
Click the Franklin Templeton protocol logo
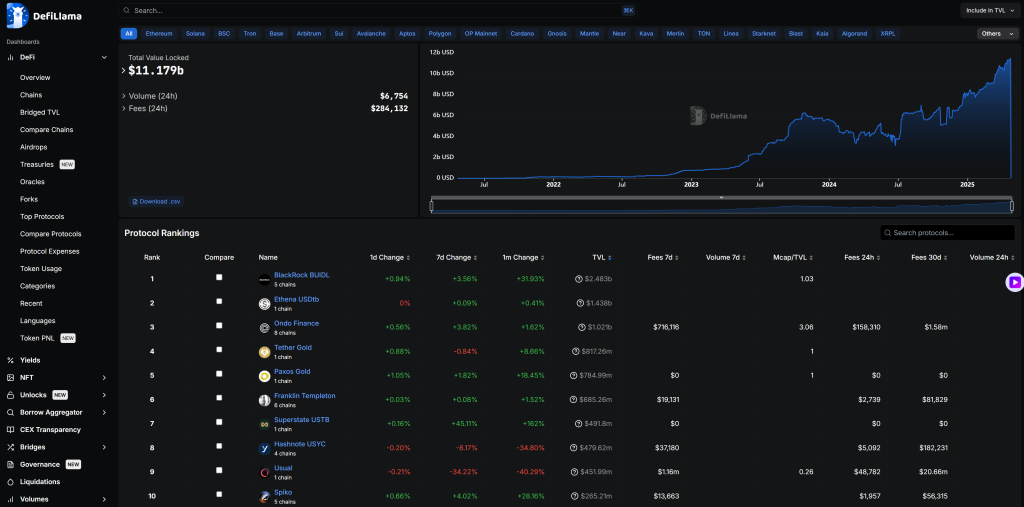(264, 401)
